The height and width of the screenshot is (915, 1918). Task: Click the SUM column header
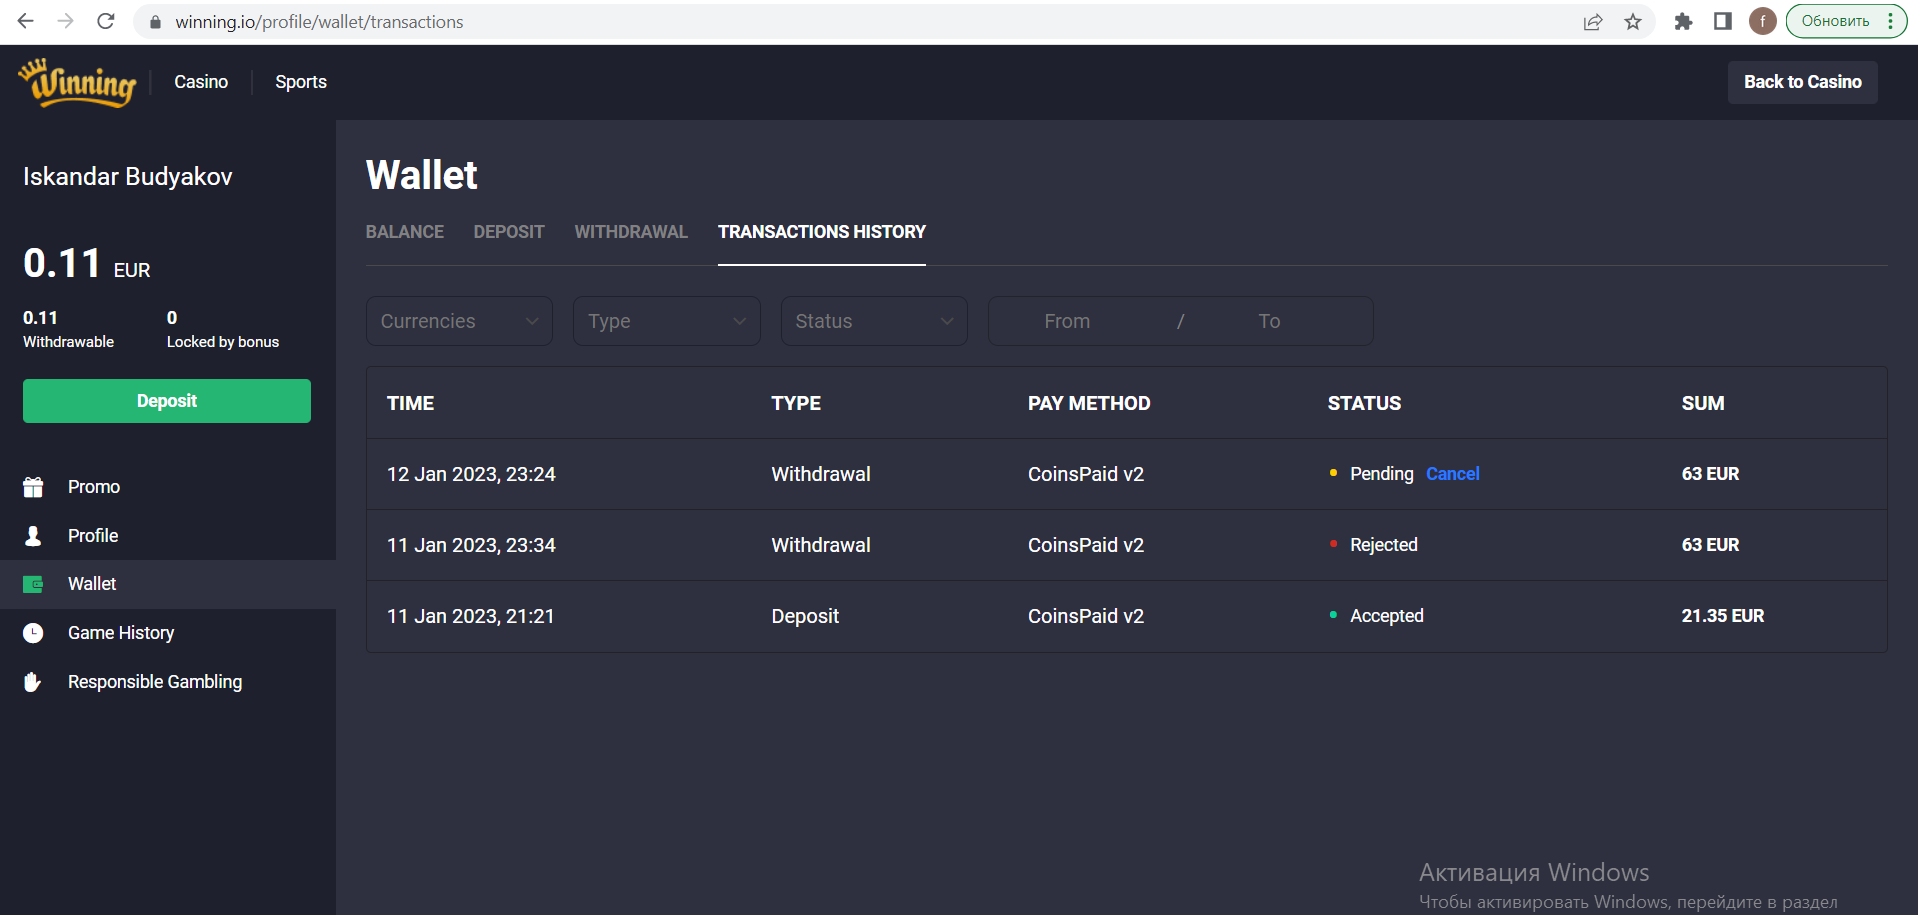pyautogui.click(x=1703, y=403)
